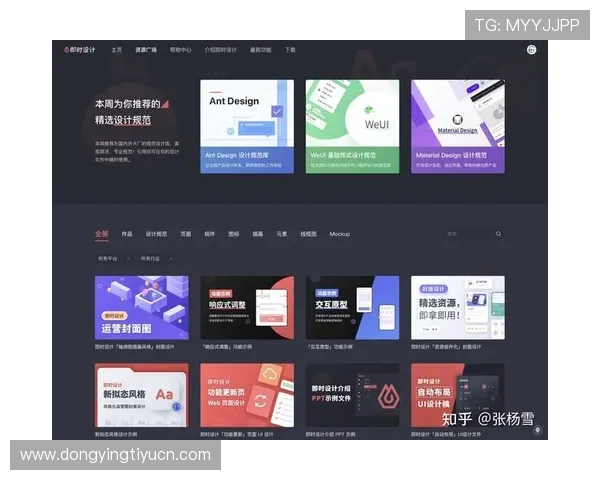Open the user avatar in the header
600x480 pixels.
coord(531,50)
